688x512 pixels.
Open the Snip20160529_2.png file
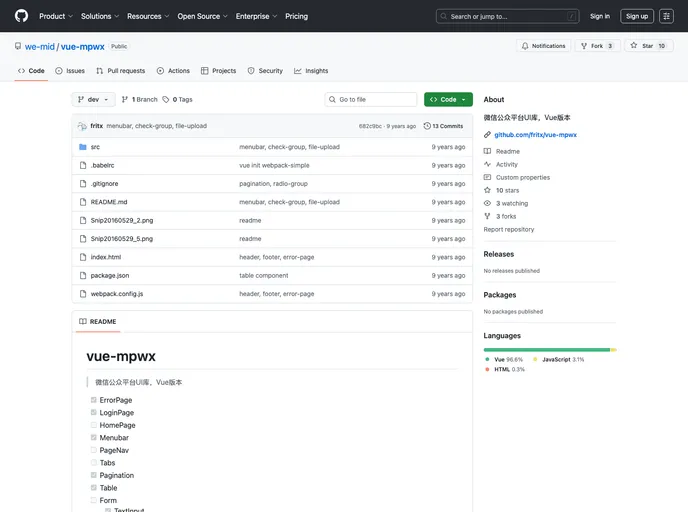122,221
